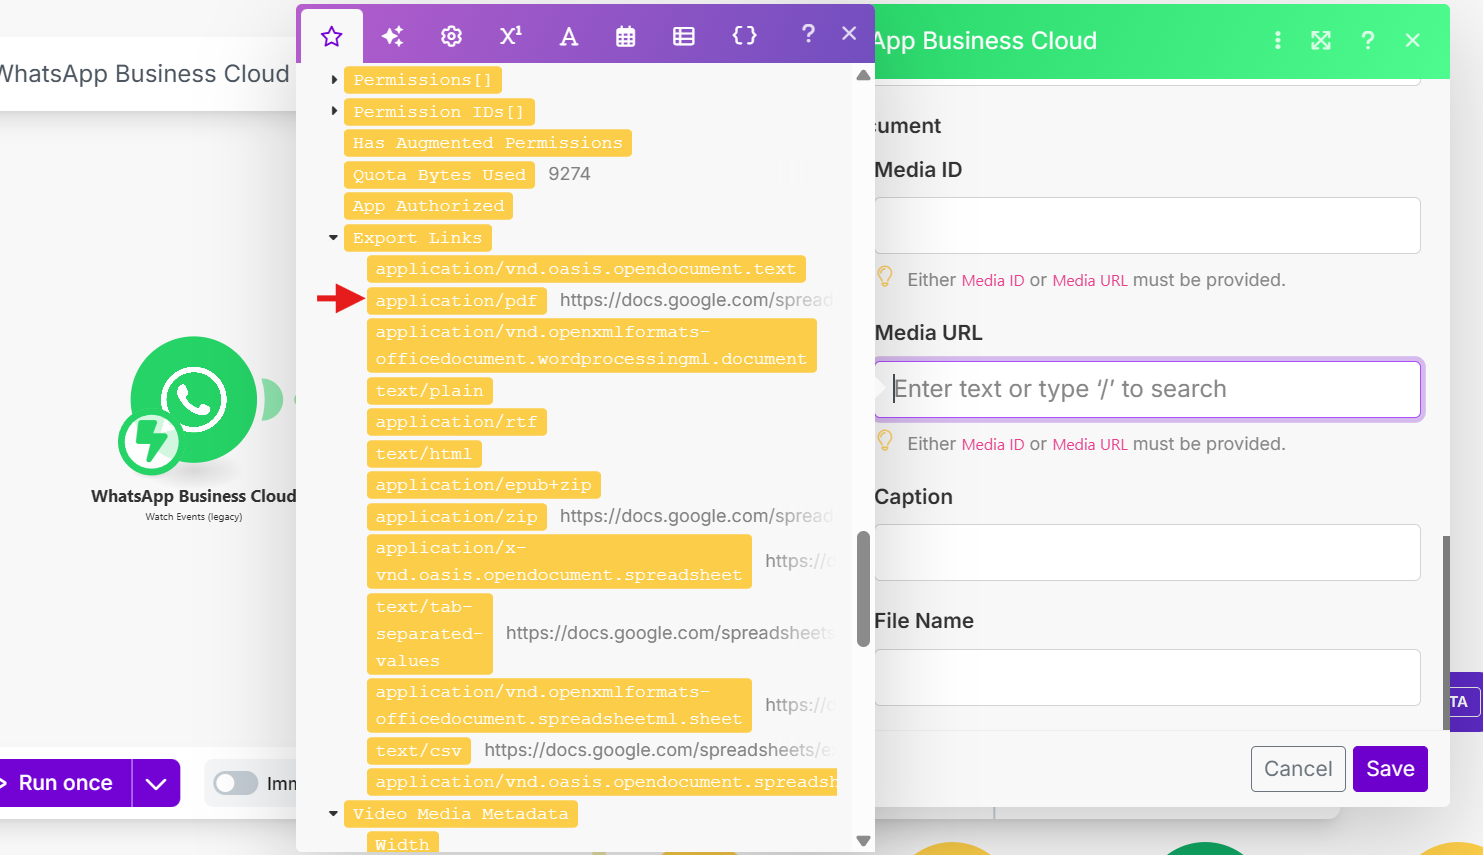Viewport: 1483px width, 855px height.
Task: Insert the spreadsheetml.sheet export link
Action: (559, 705)
